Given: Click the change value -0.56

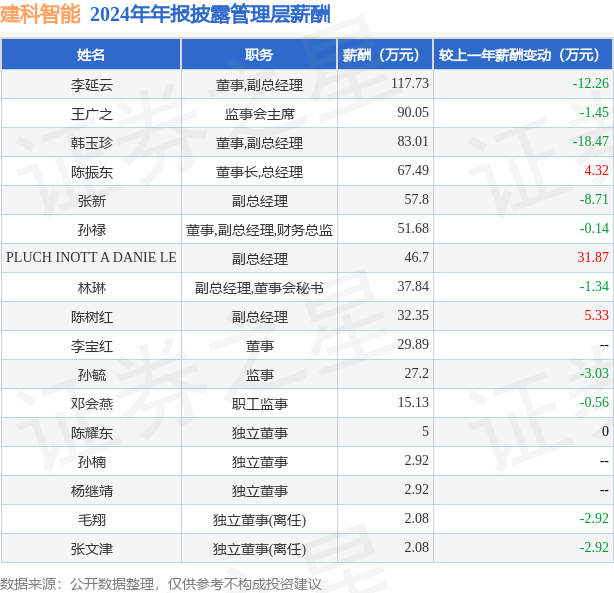Looking at the screenshot, I should point(594,402).
